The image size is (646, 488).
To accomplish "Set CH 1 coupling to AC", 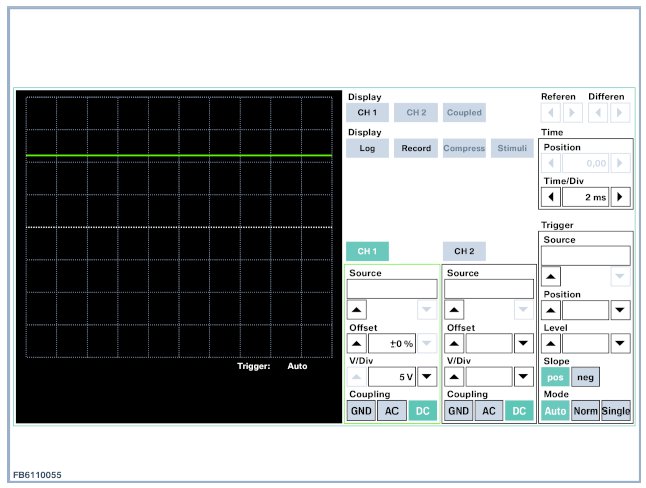I will point(391,411).
